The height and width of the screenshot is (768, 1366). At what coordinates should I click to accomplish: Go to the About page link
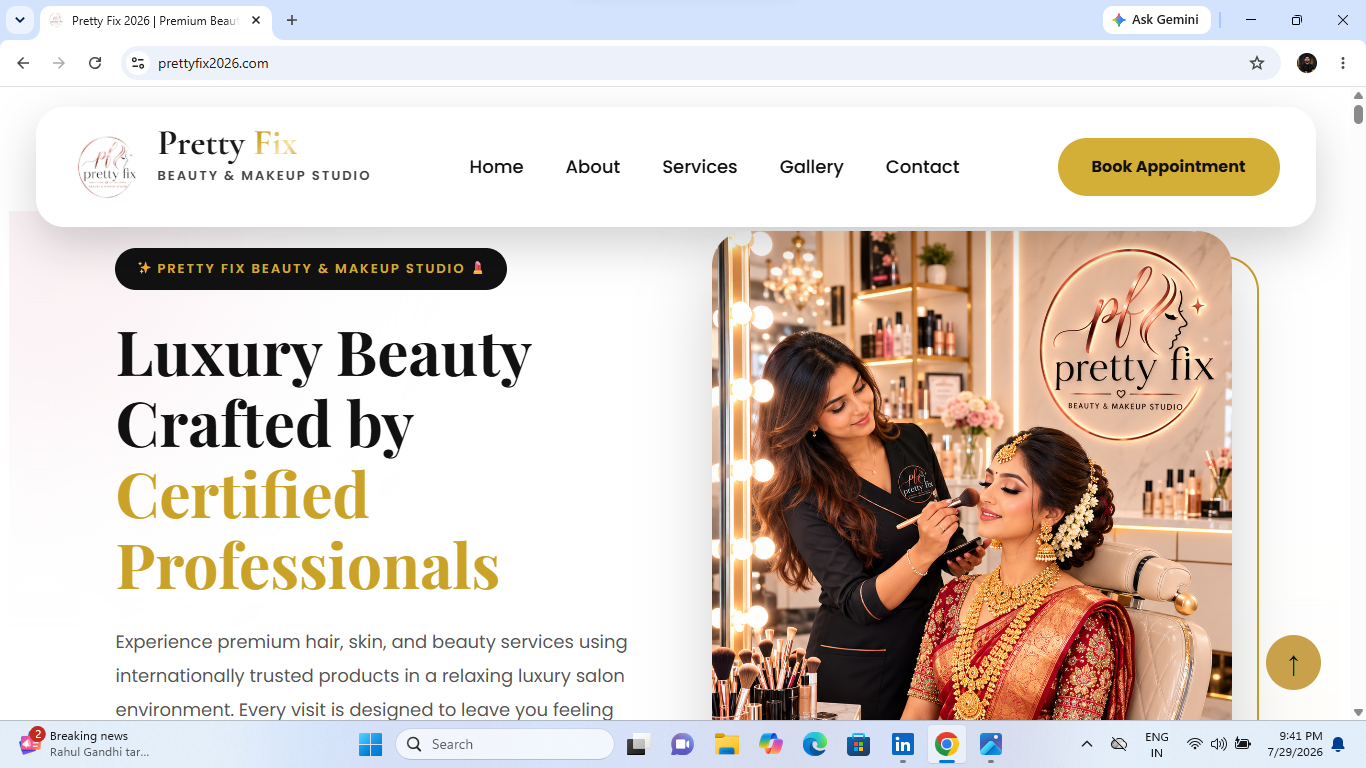[593, 167]
